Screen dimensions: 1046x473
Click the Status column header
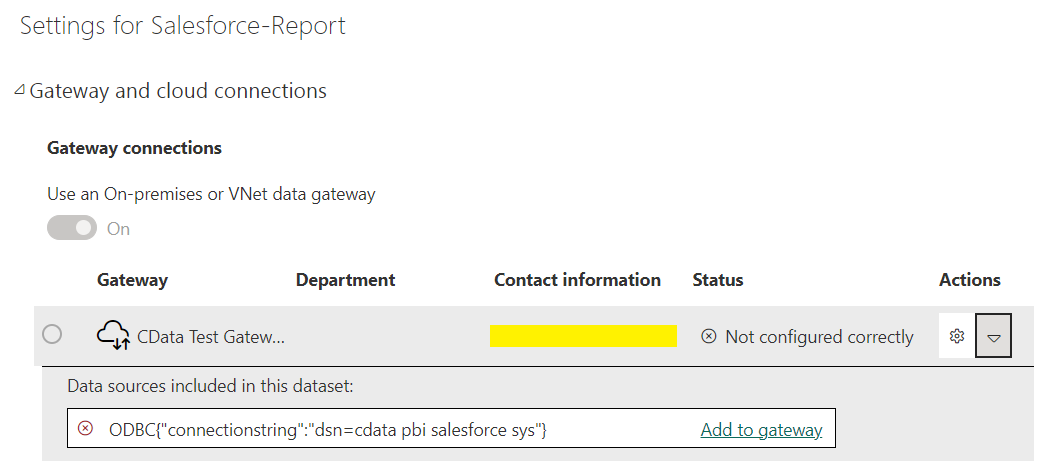717,280
